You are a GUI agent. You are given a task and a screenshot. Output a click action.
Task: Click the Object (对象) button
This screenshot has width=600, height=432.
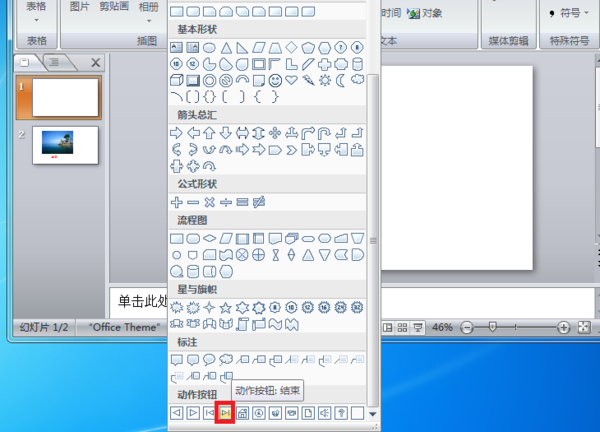426,13
